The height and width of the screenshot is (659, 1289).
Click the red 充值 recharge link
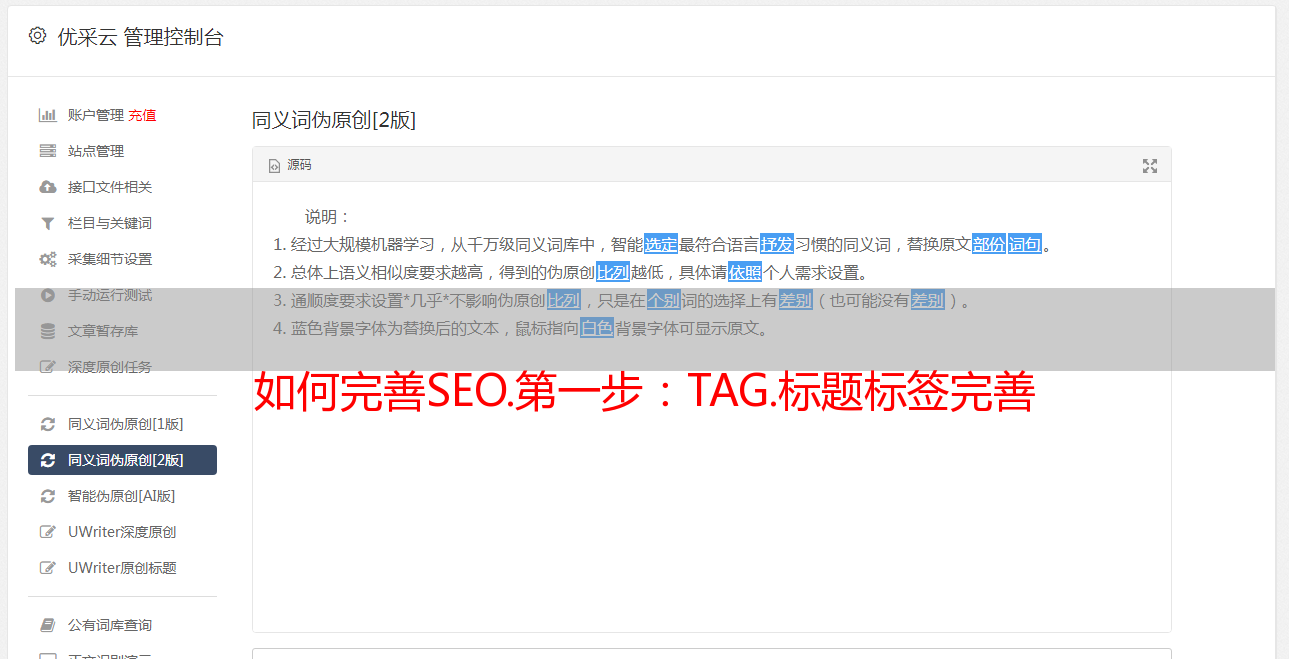(x=142, y=115)
